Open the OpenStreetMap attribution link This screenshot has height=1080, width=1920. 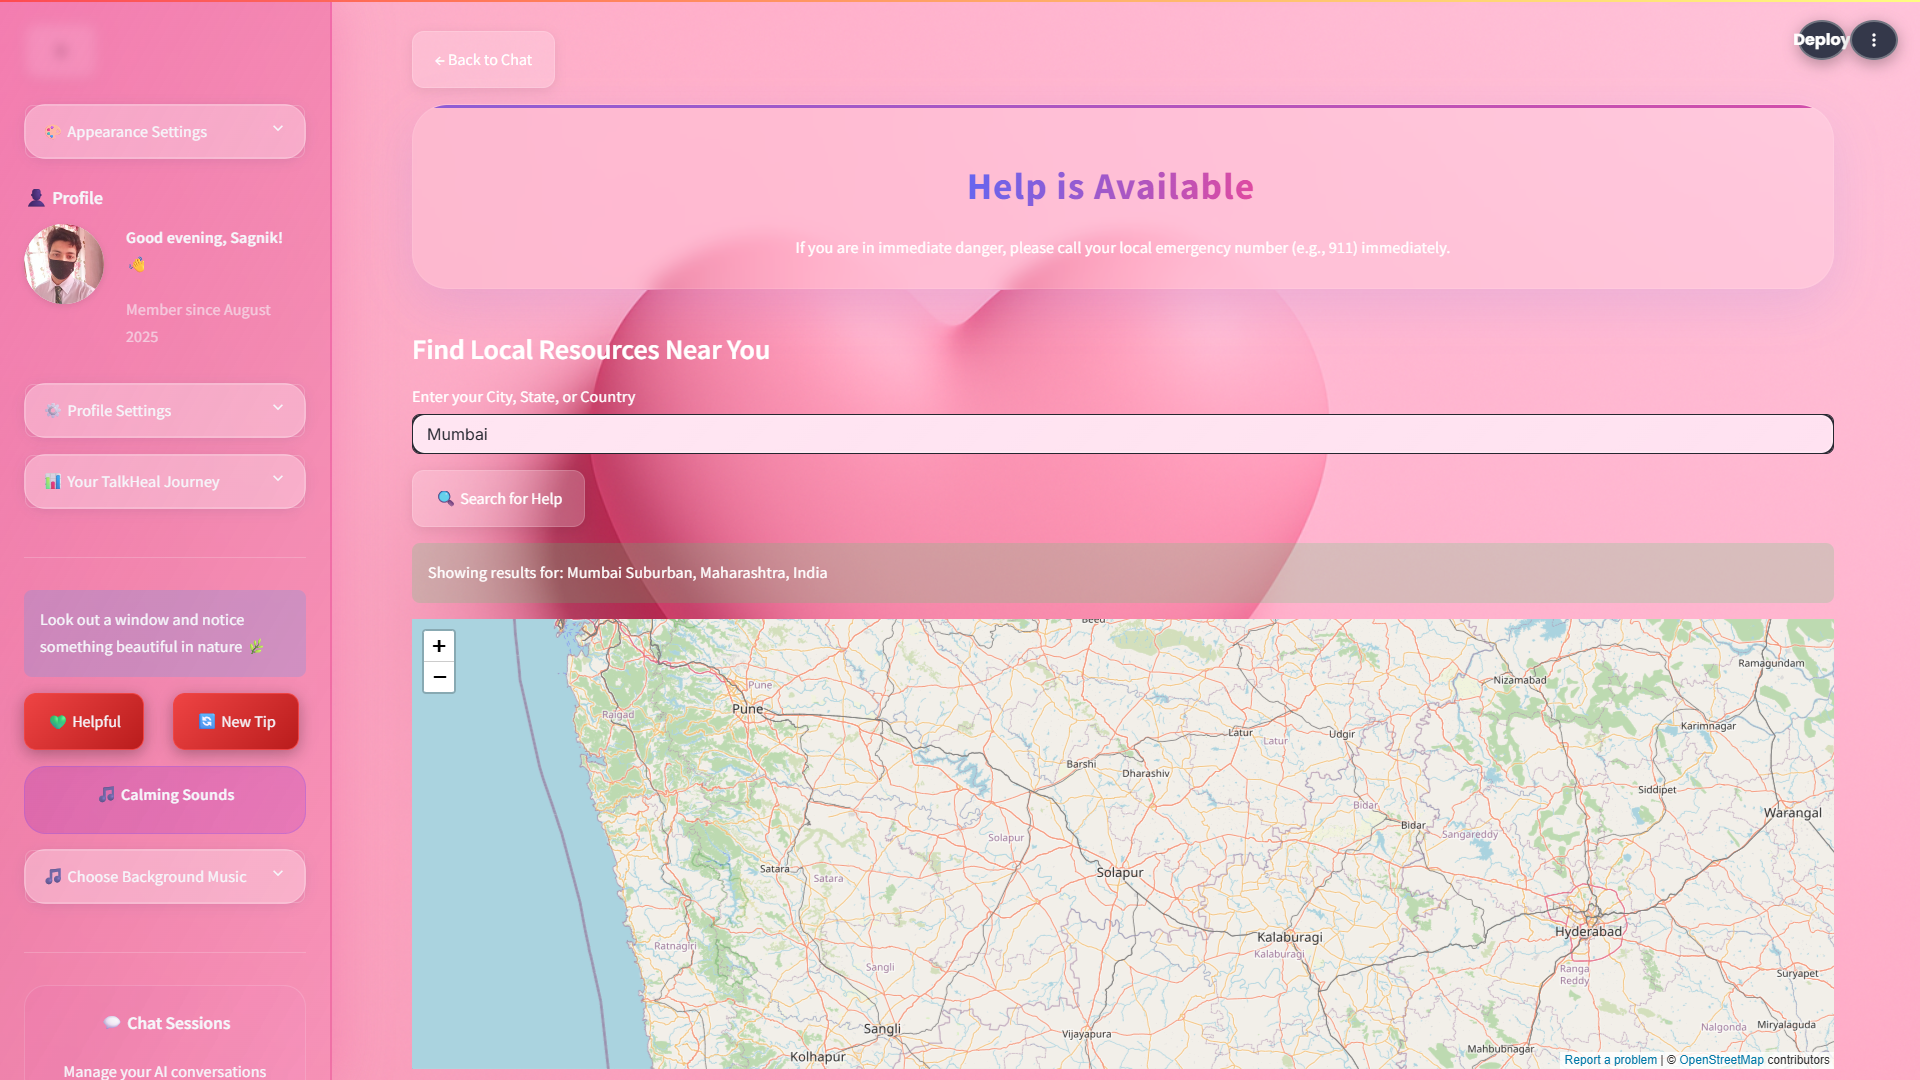pyautogui.click(x=1721, y=1060)
